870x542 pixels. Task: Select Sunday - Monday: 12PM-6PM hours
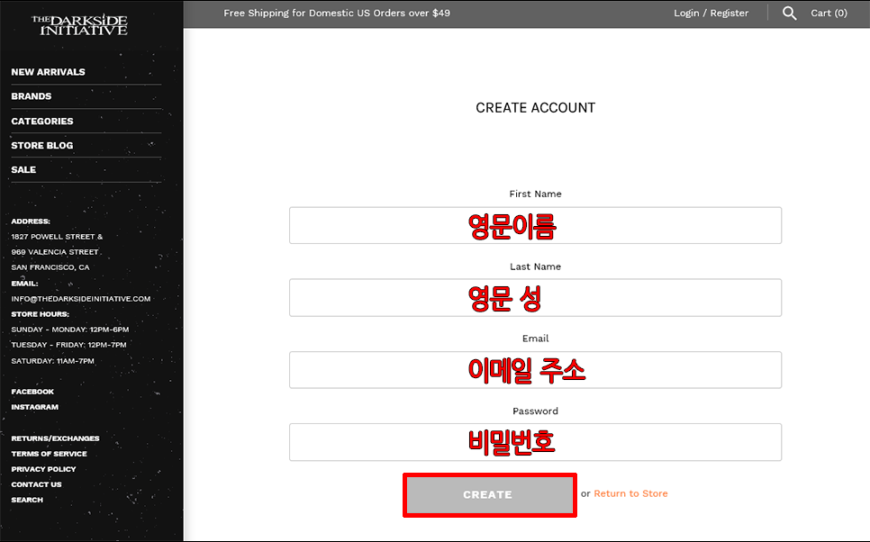coord(70,330)
